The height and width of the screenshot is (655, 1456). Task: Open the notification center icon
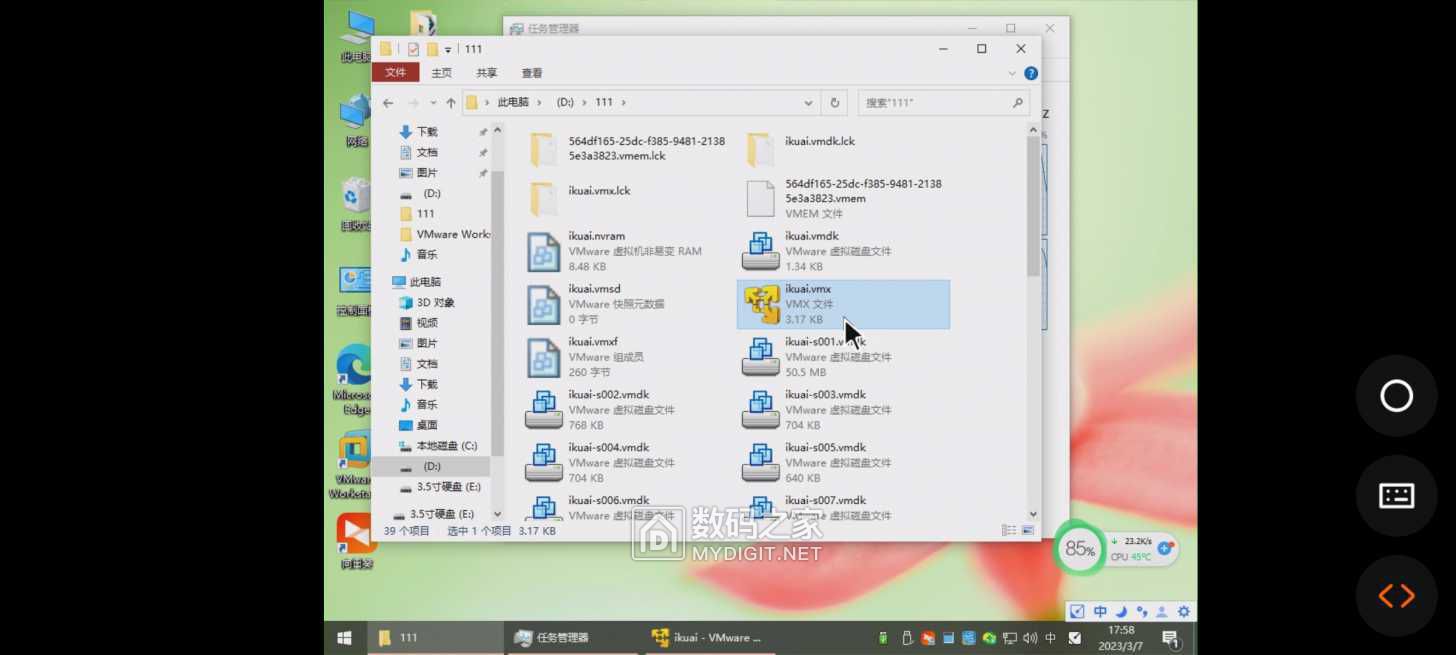tap(1169, 638)
